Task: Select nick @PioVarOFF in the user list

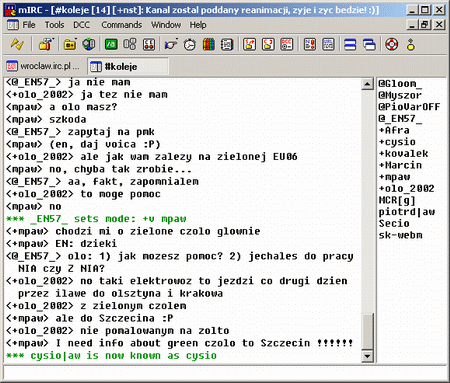Action: [x=409, y=107]
